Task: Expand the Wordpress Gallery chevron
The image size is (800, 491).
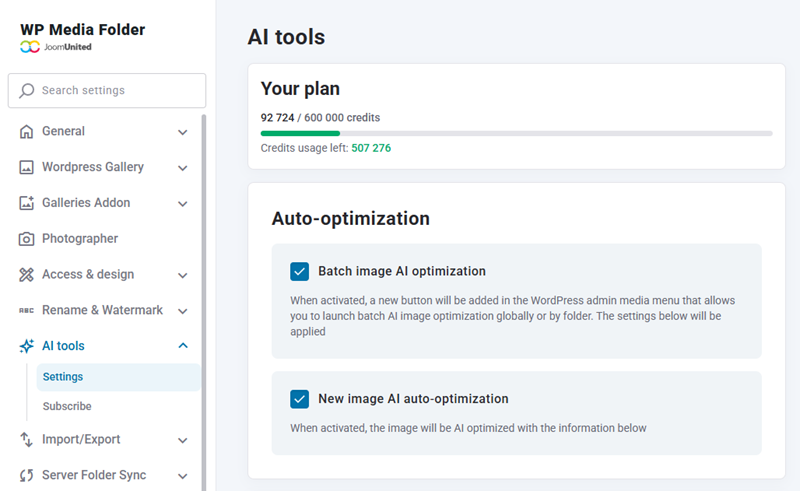Action: point(182,168)
